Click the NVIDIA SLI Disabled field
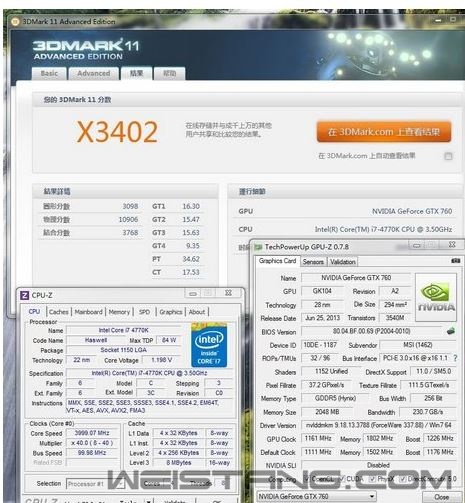Viewport: 465px width, 503px height. click(378, 465)
